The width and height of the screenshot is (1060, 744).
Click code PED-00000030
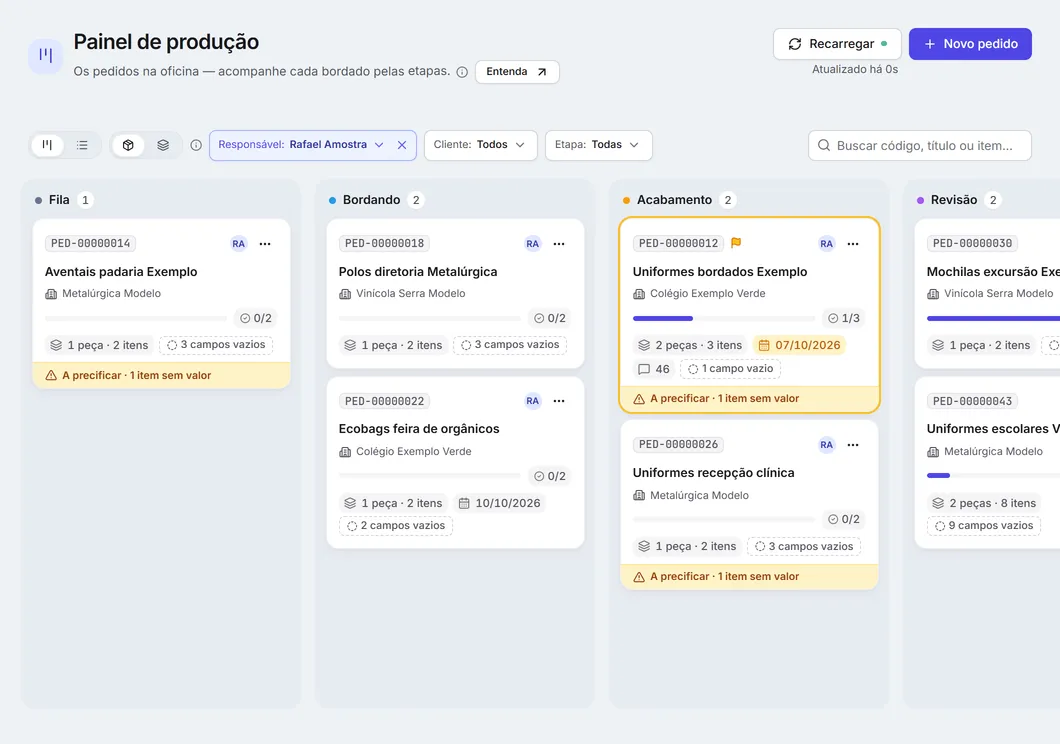pyautogui.click(x=972, y=243)
